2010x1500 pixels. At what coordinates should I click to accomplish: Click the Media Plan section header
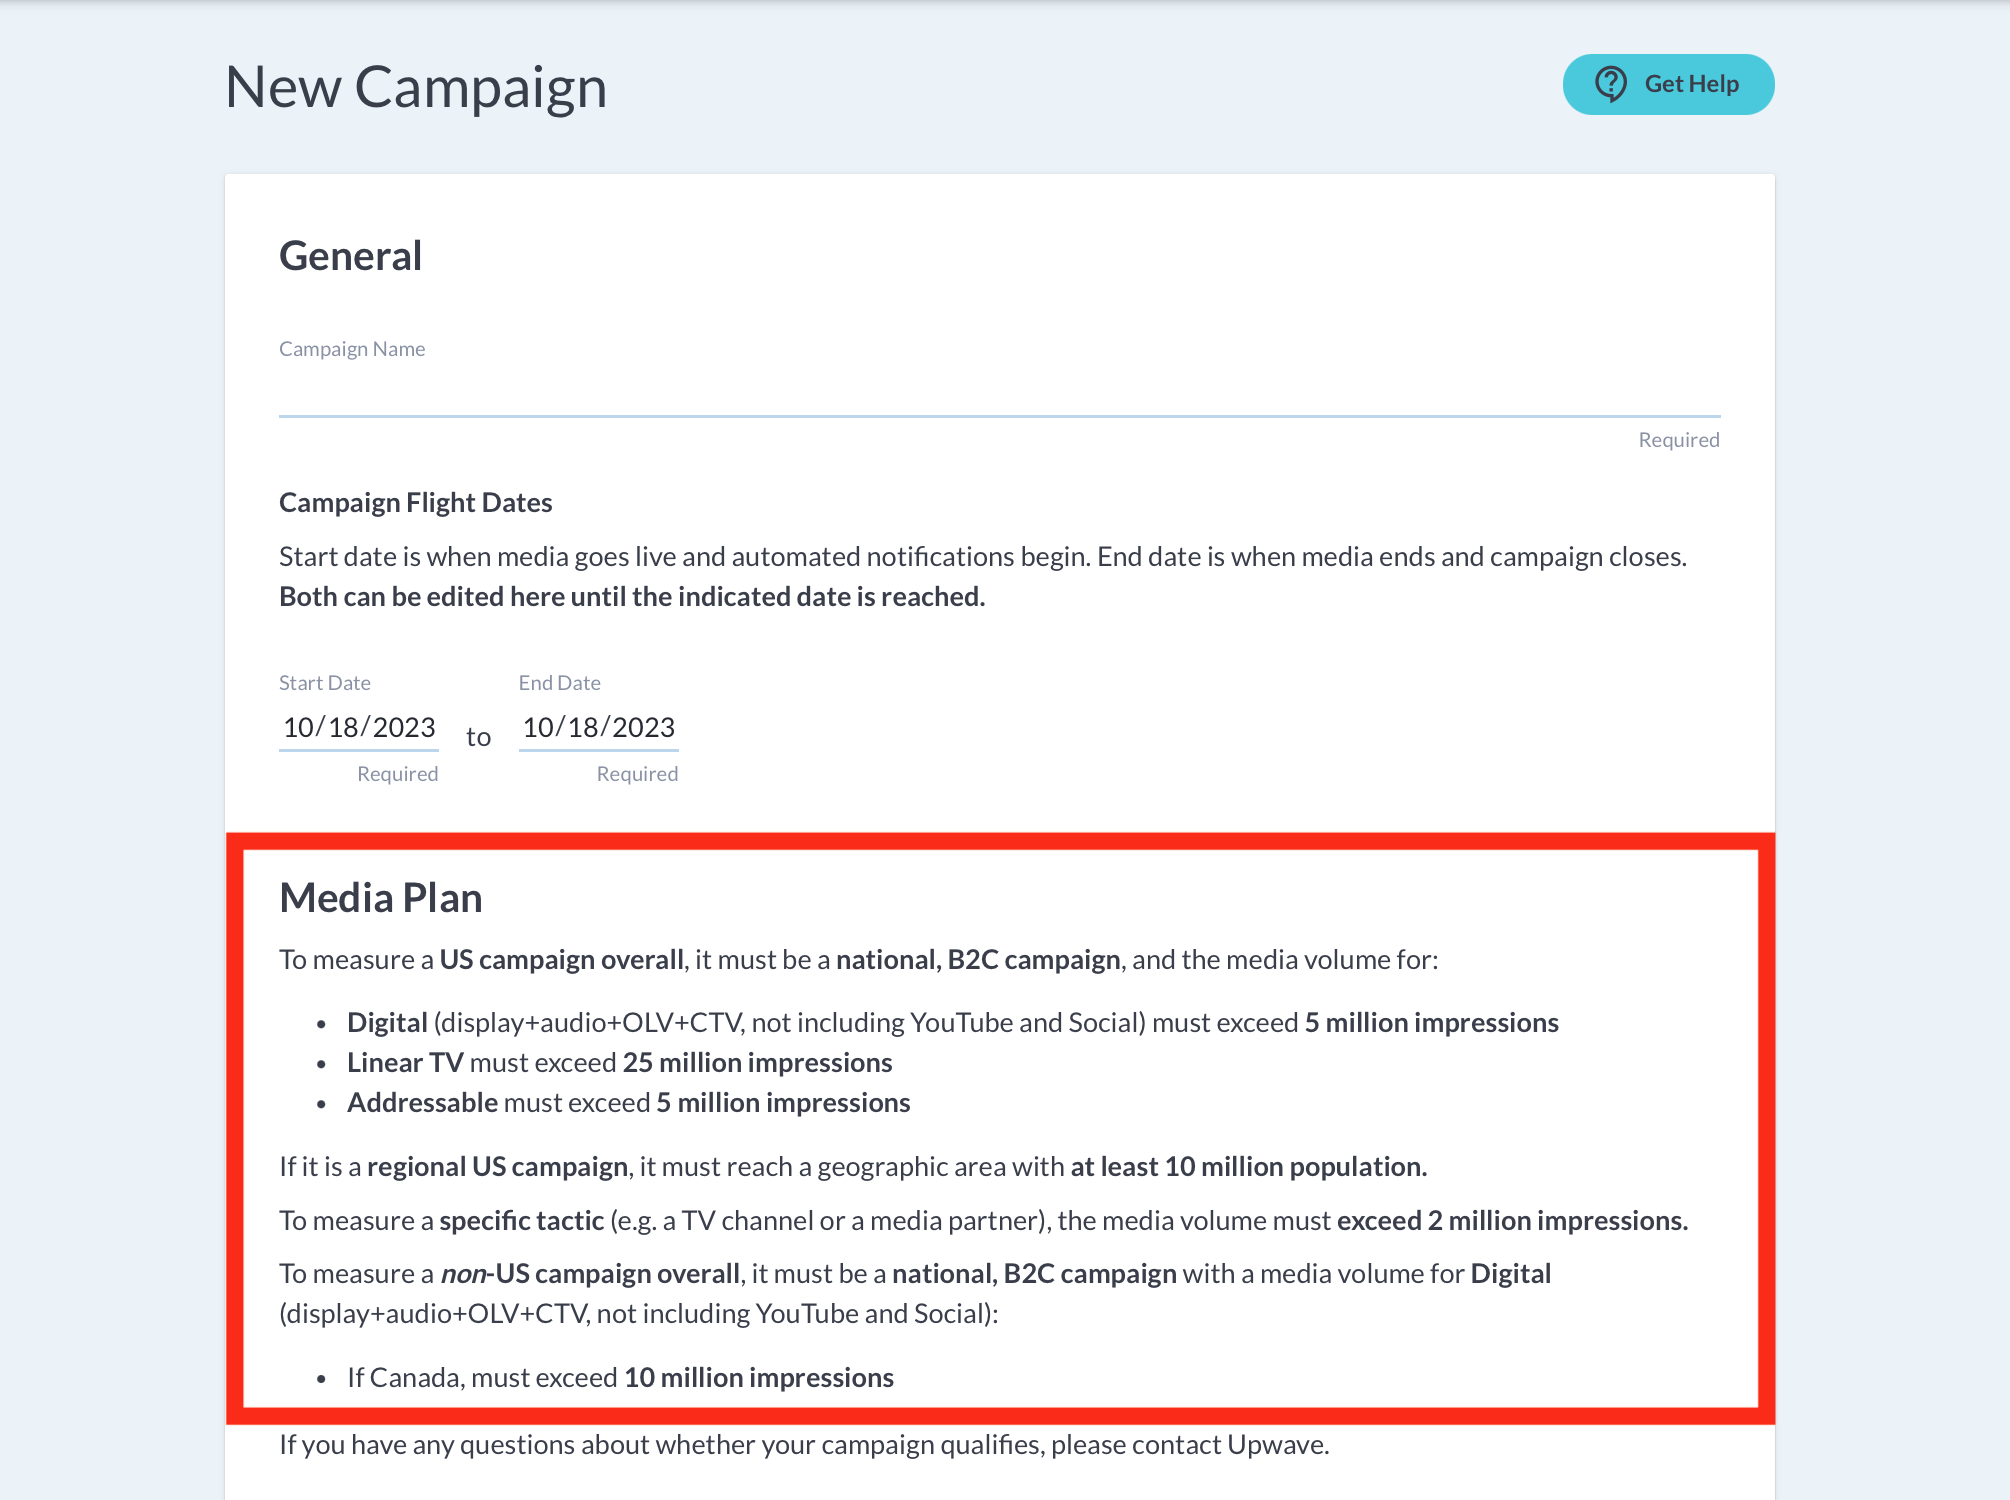[x=380, y=897]
